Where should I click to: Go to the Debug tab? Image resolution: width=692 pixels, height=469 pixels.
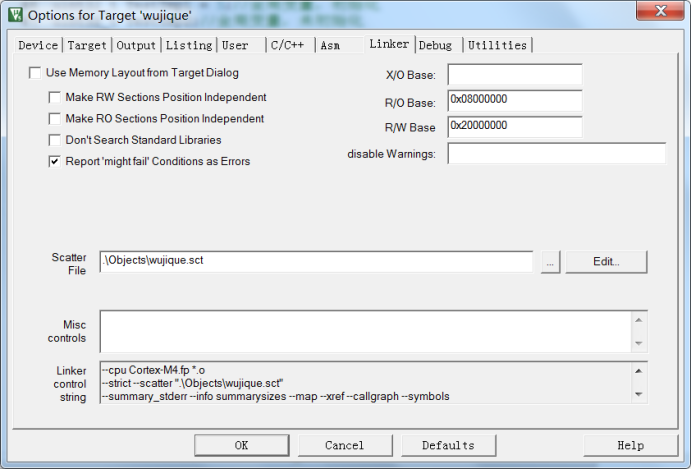(x=438, y=45)
